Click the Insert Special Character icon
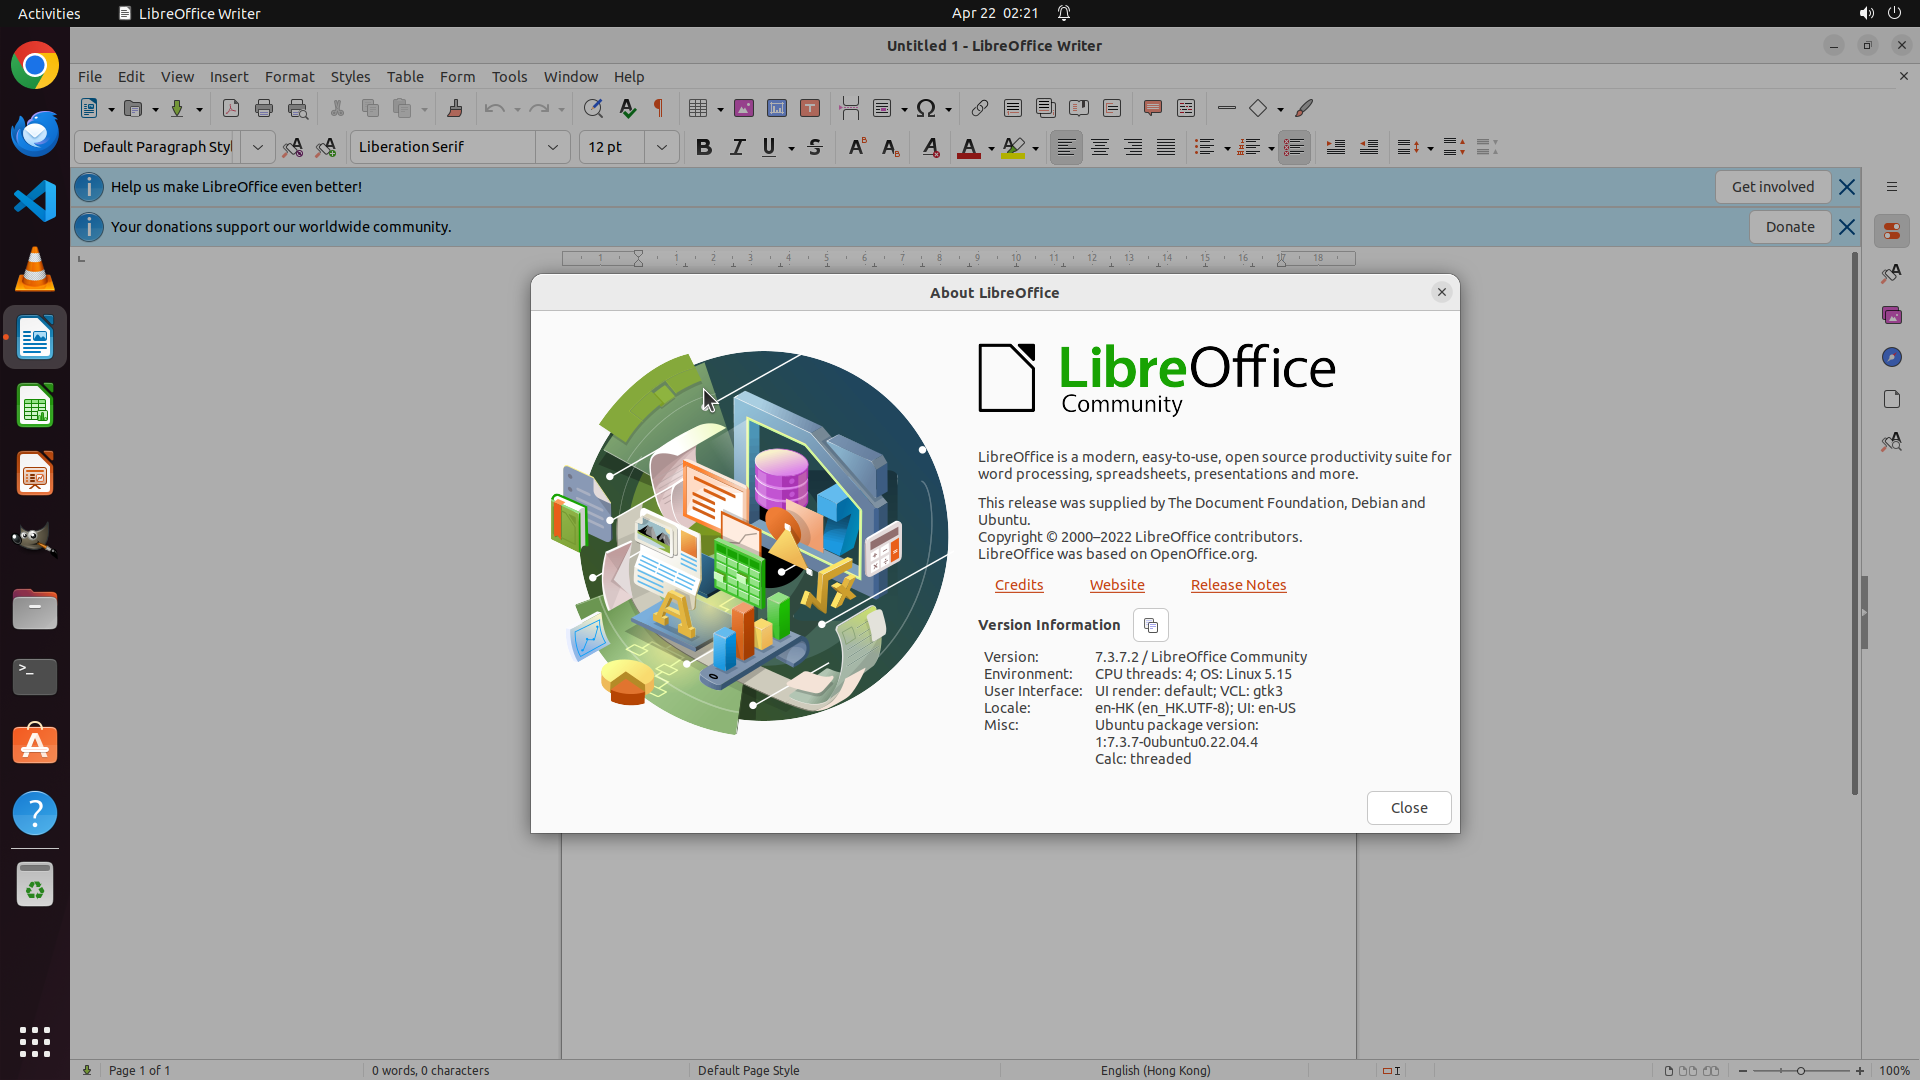 [x=926, y=108]
